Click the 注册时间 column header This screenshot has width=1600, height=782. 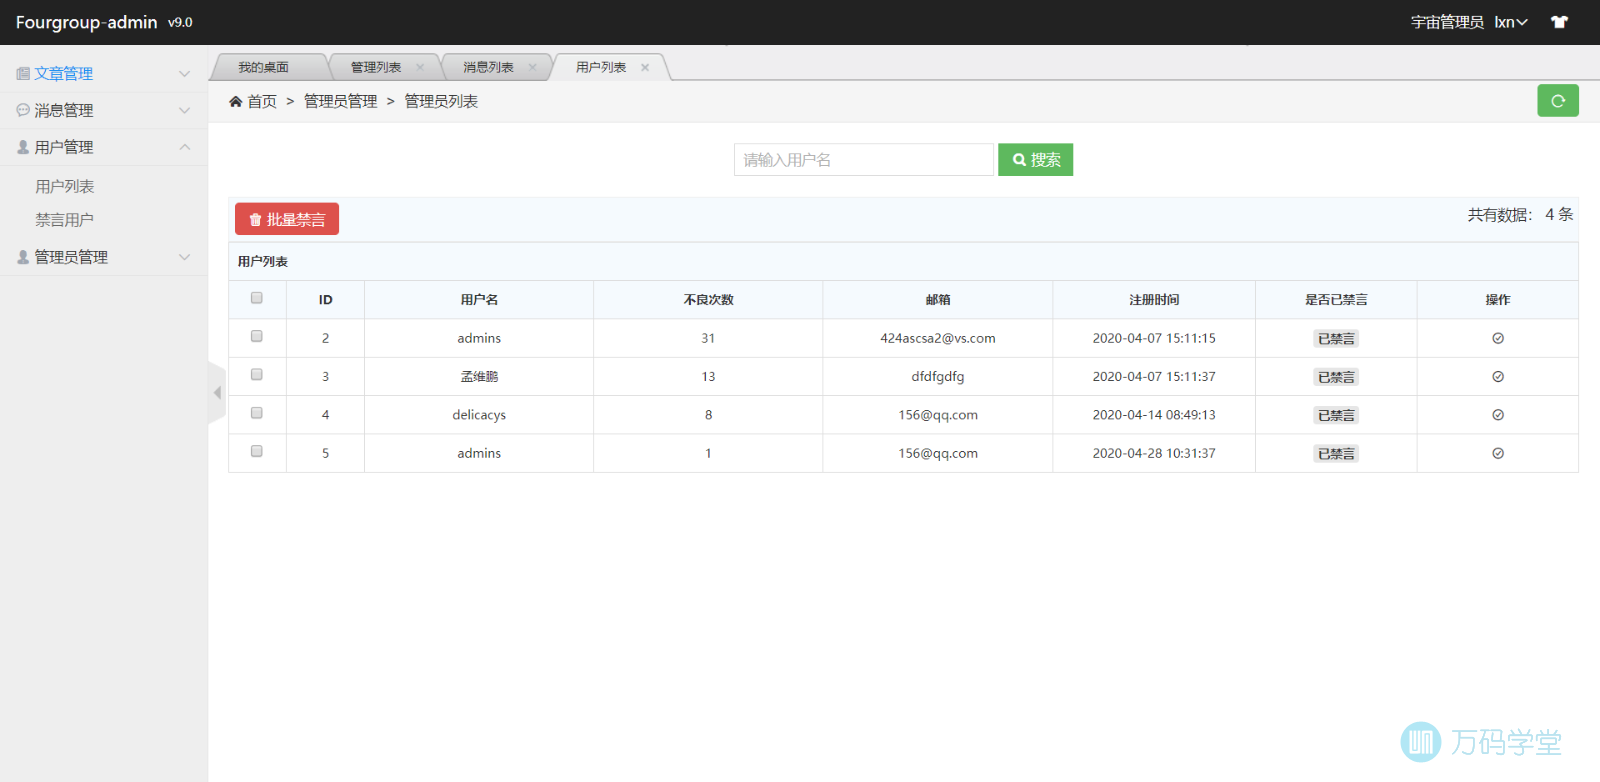click(x=1154, y=300)
